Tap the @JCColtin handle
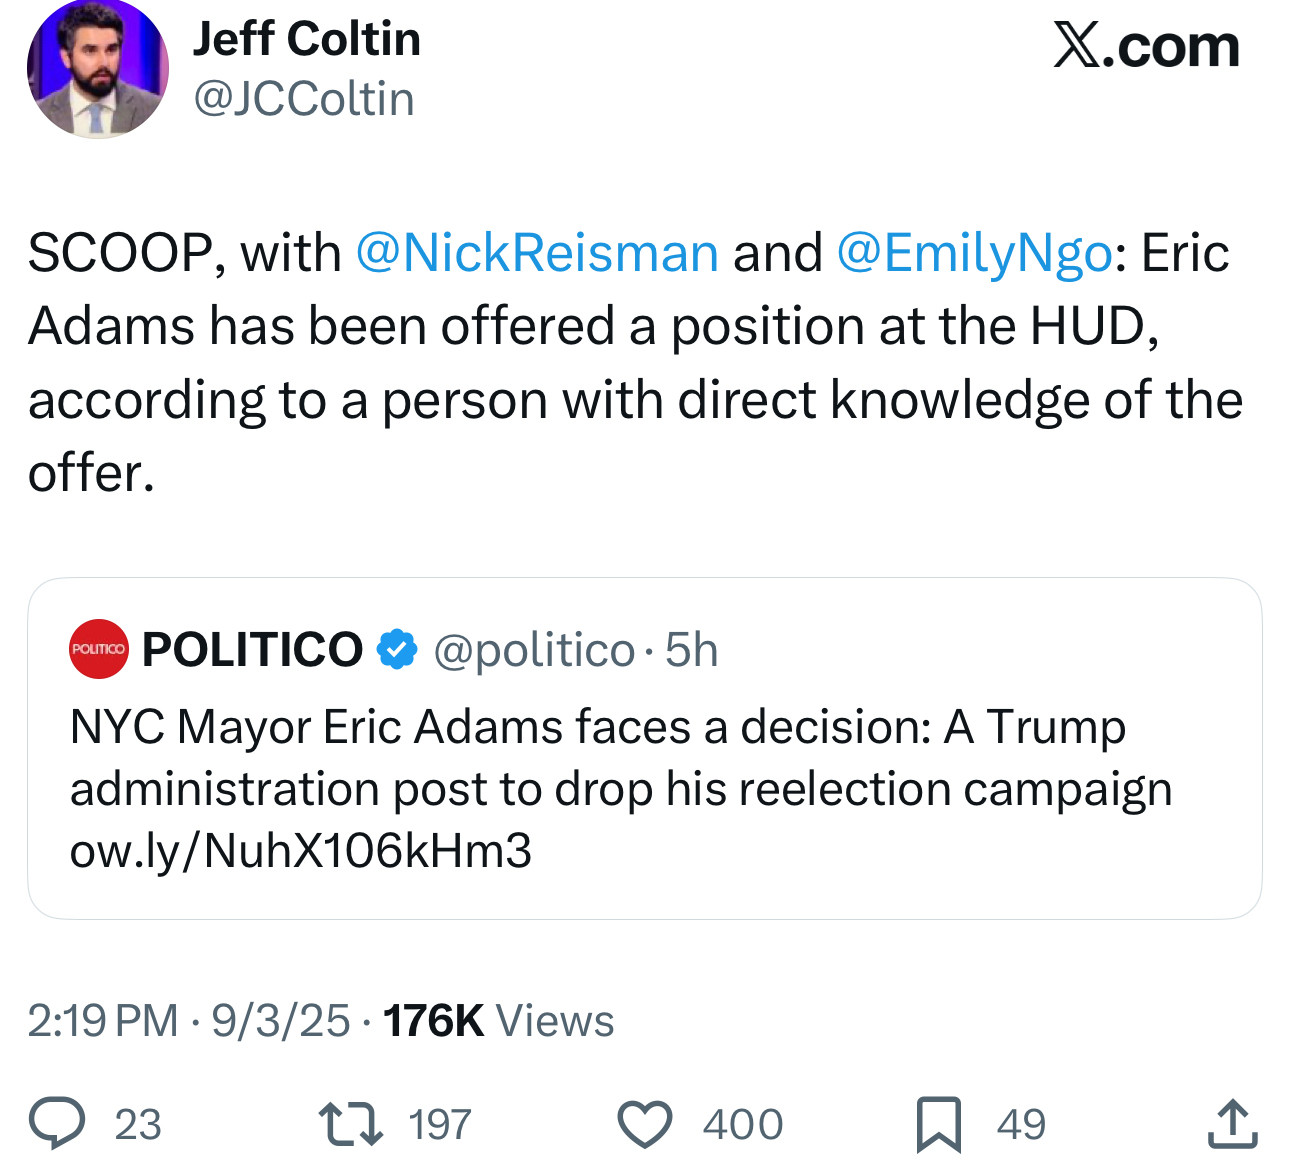Image resolution: width=1290 pixels, height=1169 pixels. tap(303, 99)
